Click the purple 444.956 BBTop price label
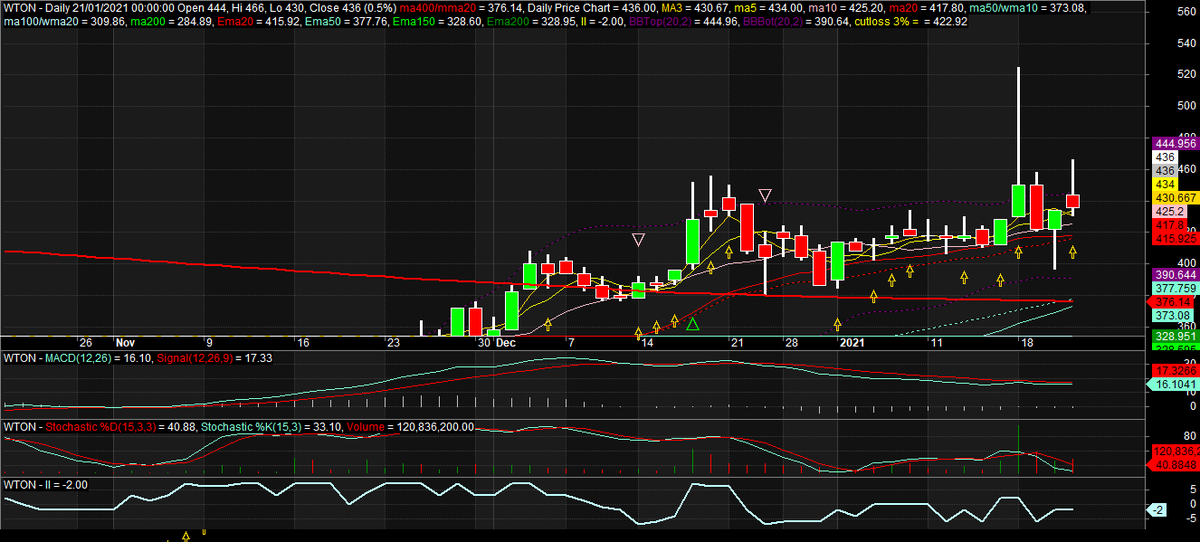The height and width of the screenshot is (542, 1200). [1176, 143]
